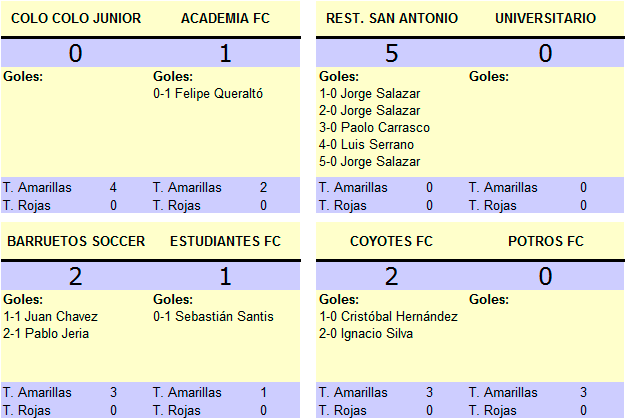Select the BARRUETOS SOCCER team header
This screenshot has width=625, height=419.
76,242
